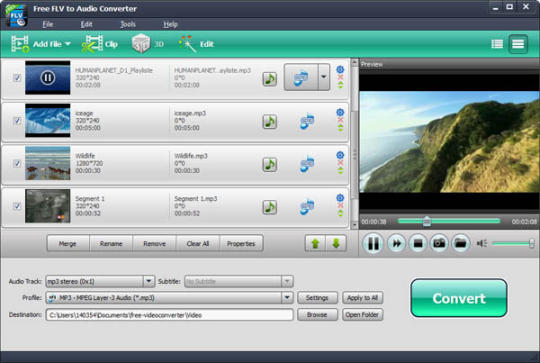Uncheck the HUMANPLANET_D1_Playlist file checkbox

click(x=17, y=78)
